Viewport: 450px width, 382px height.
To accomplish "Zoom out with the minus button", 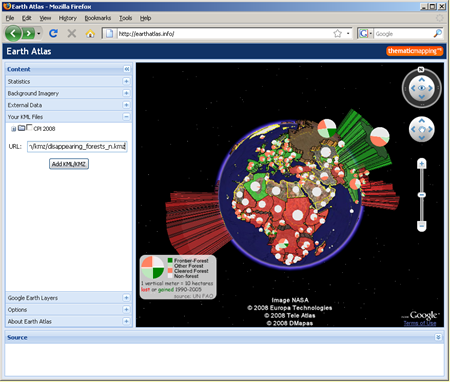I will click(422, 226).
